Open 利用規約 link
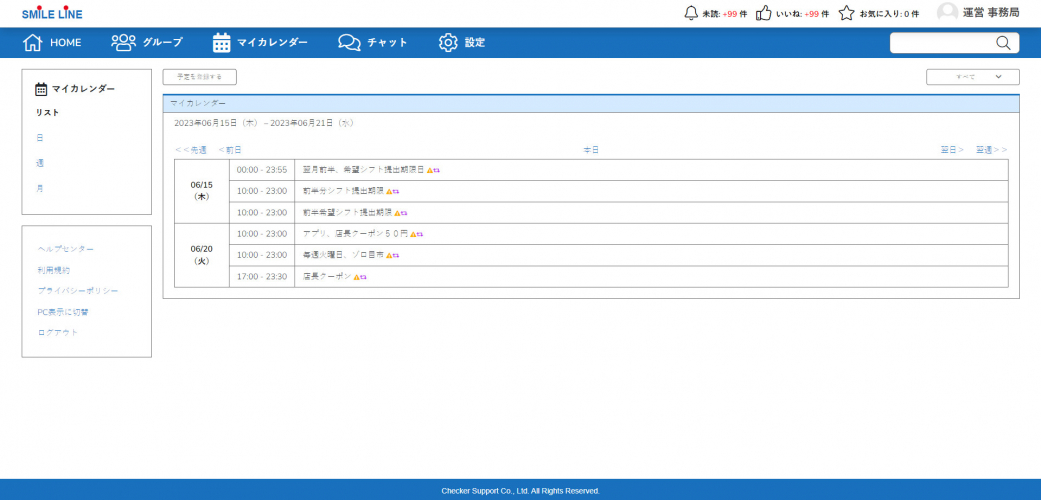Image resolution: width=1041 pixels, height=500 pixels. (54, 270)
